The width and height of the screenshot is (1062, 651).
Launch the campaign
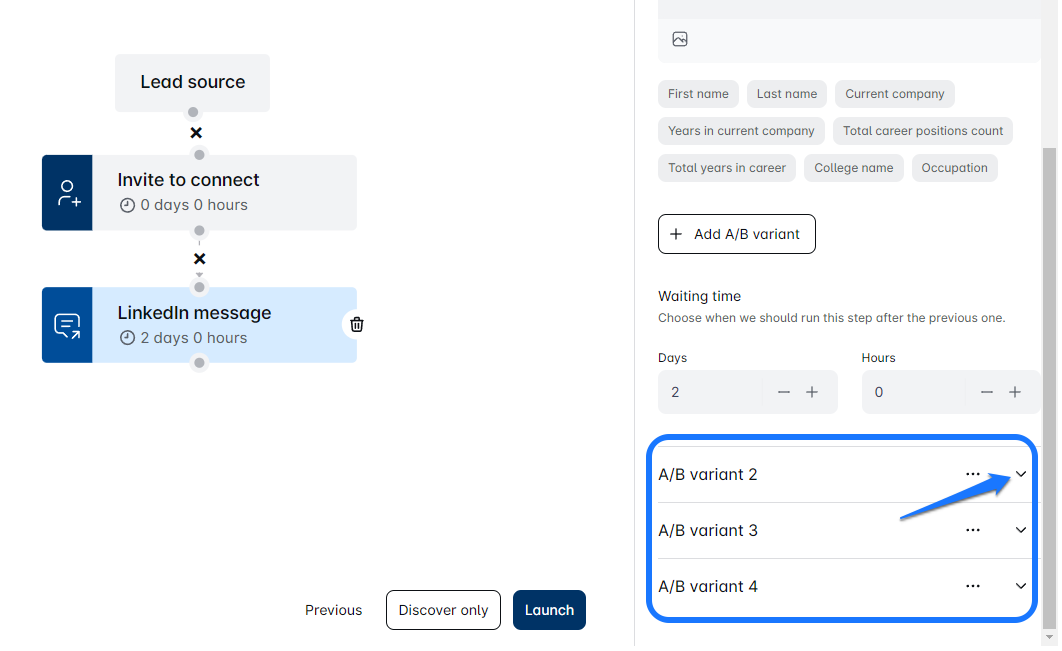click(x=549, y=610)
